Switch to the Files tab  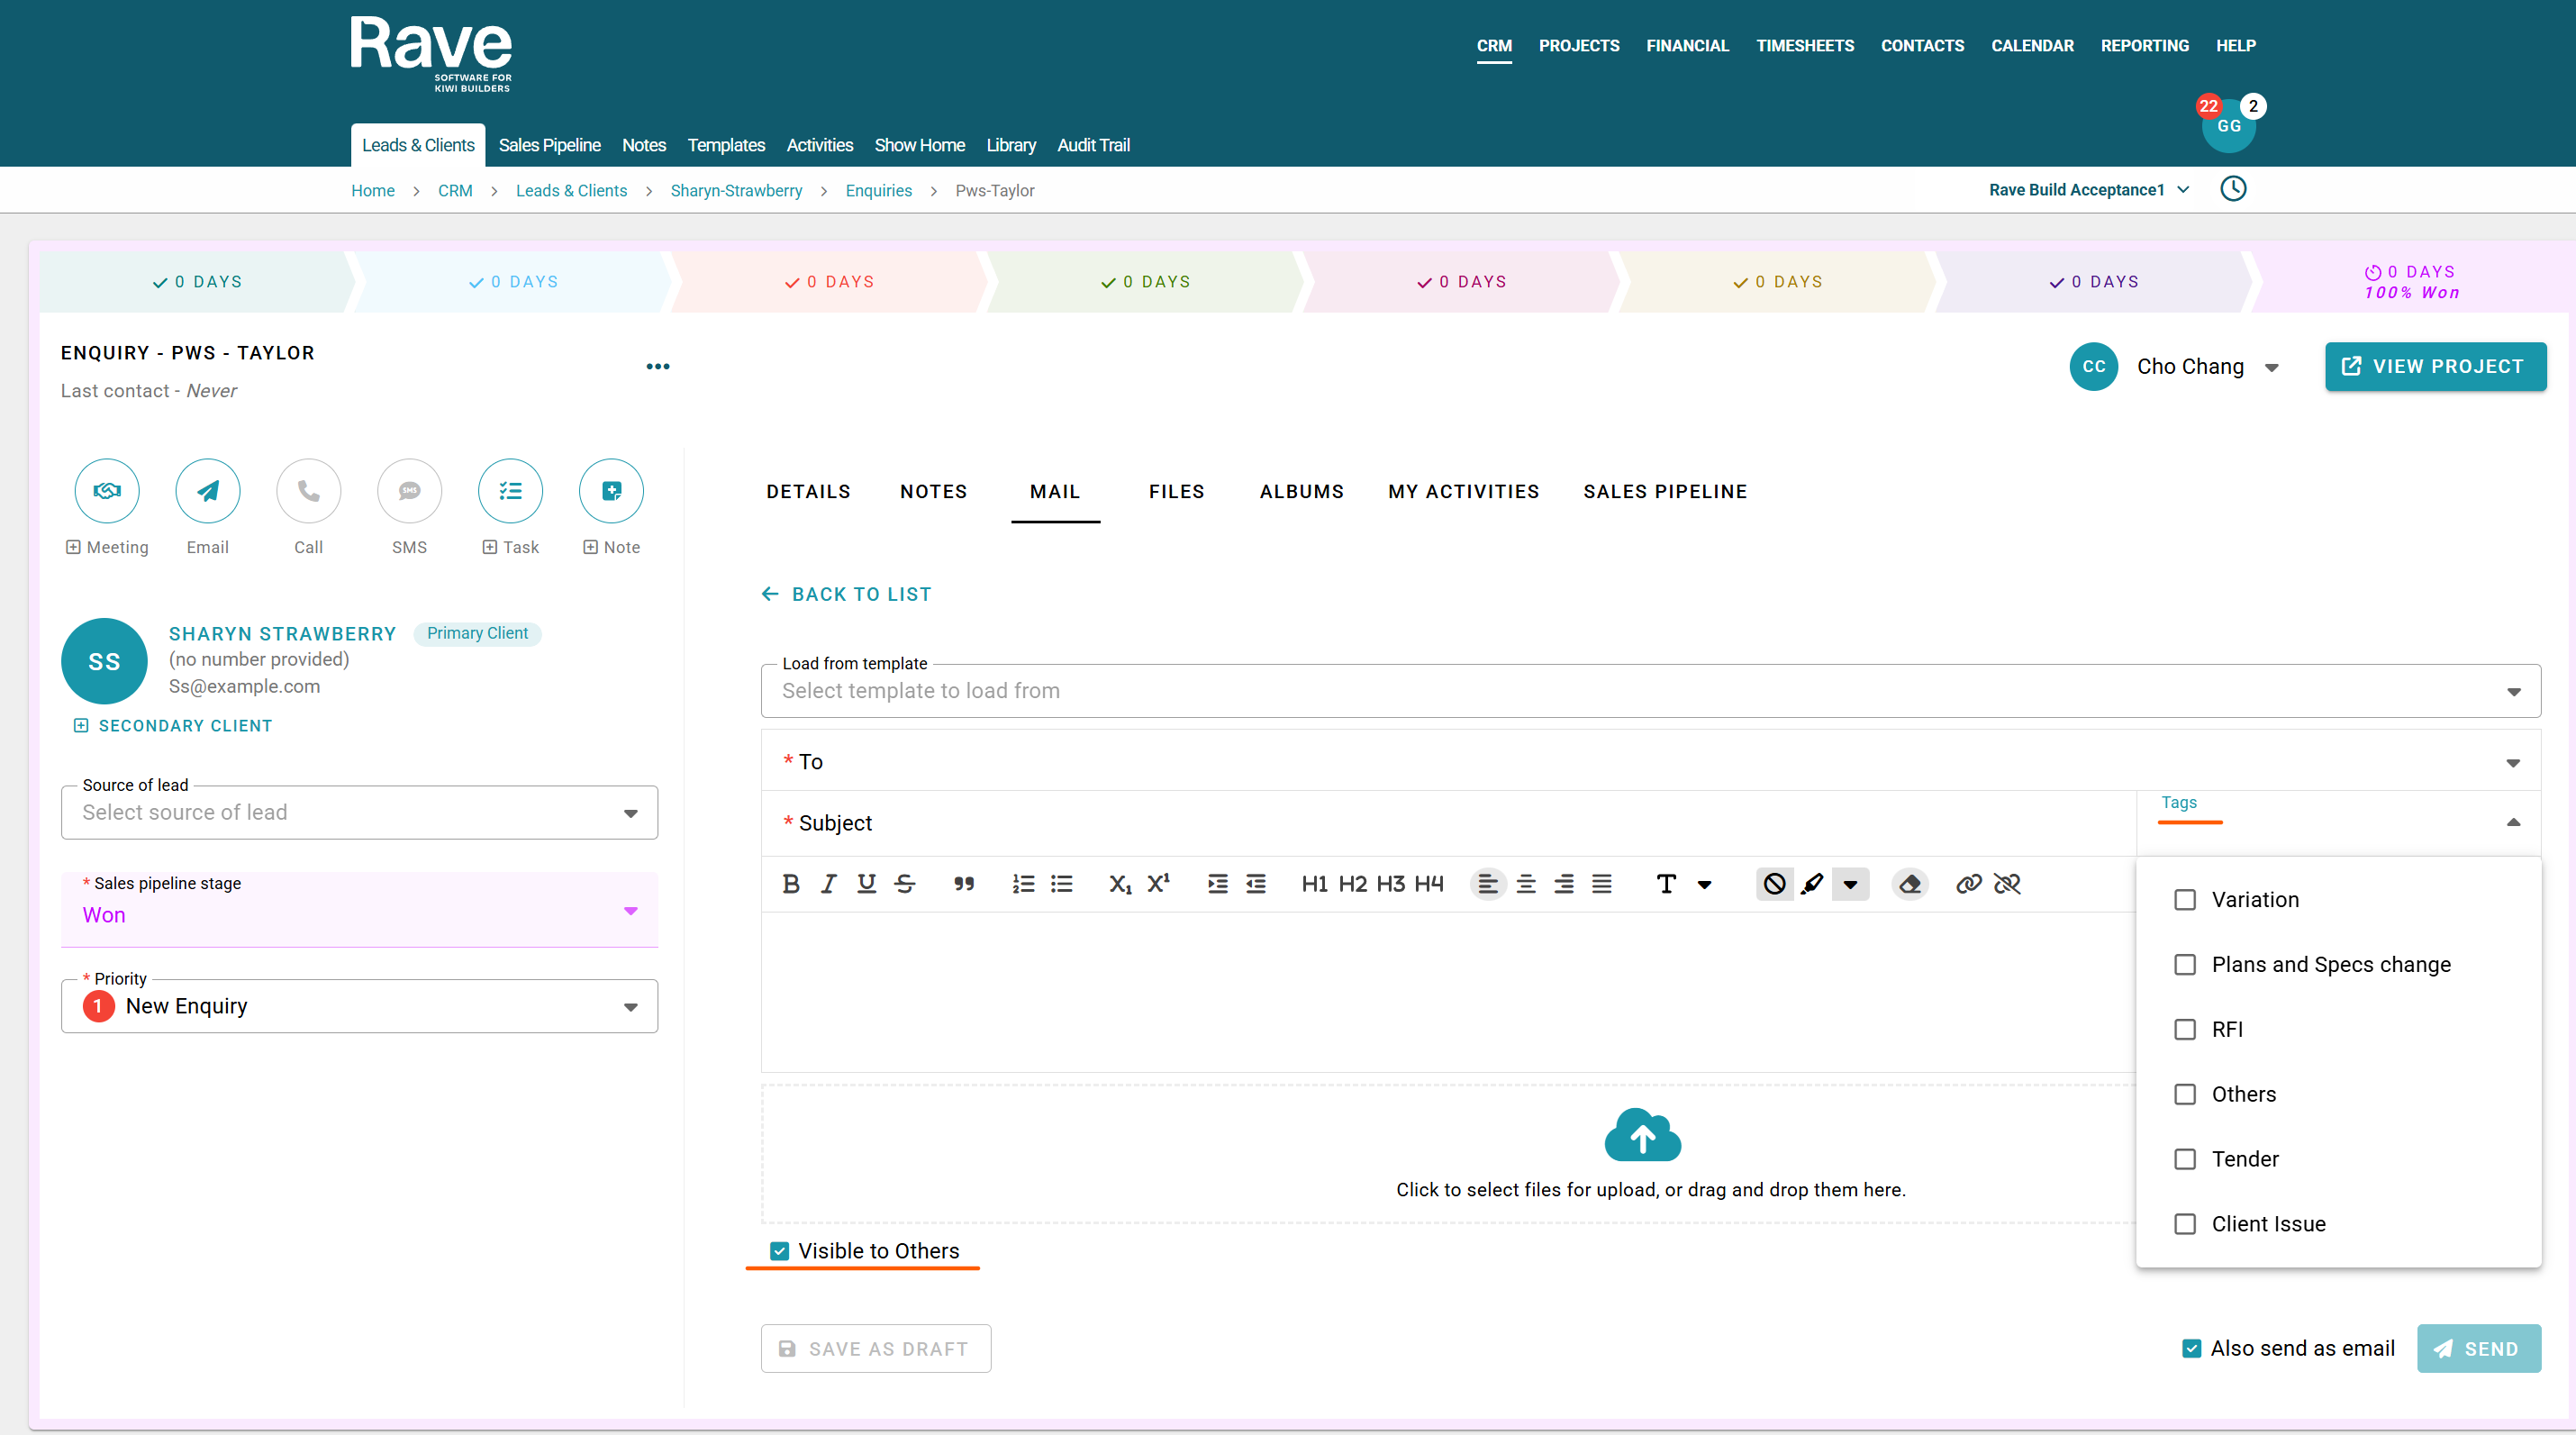[1176, 492]
